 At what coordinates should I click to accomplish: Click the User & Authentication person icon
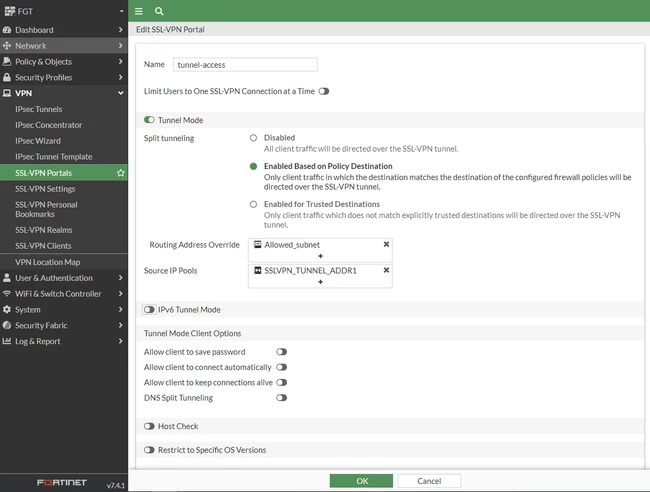[7, 278]
